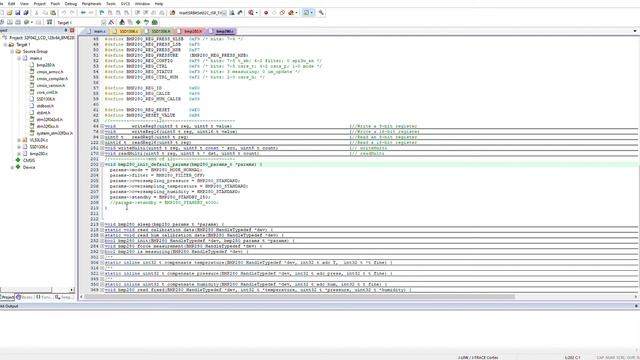Image resolution: width=640 pixels, height=360 pixels.
Task: Switch to the main.c editor tab
Action: [96, 31]
